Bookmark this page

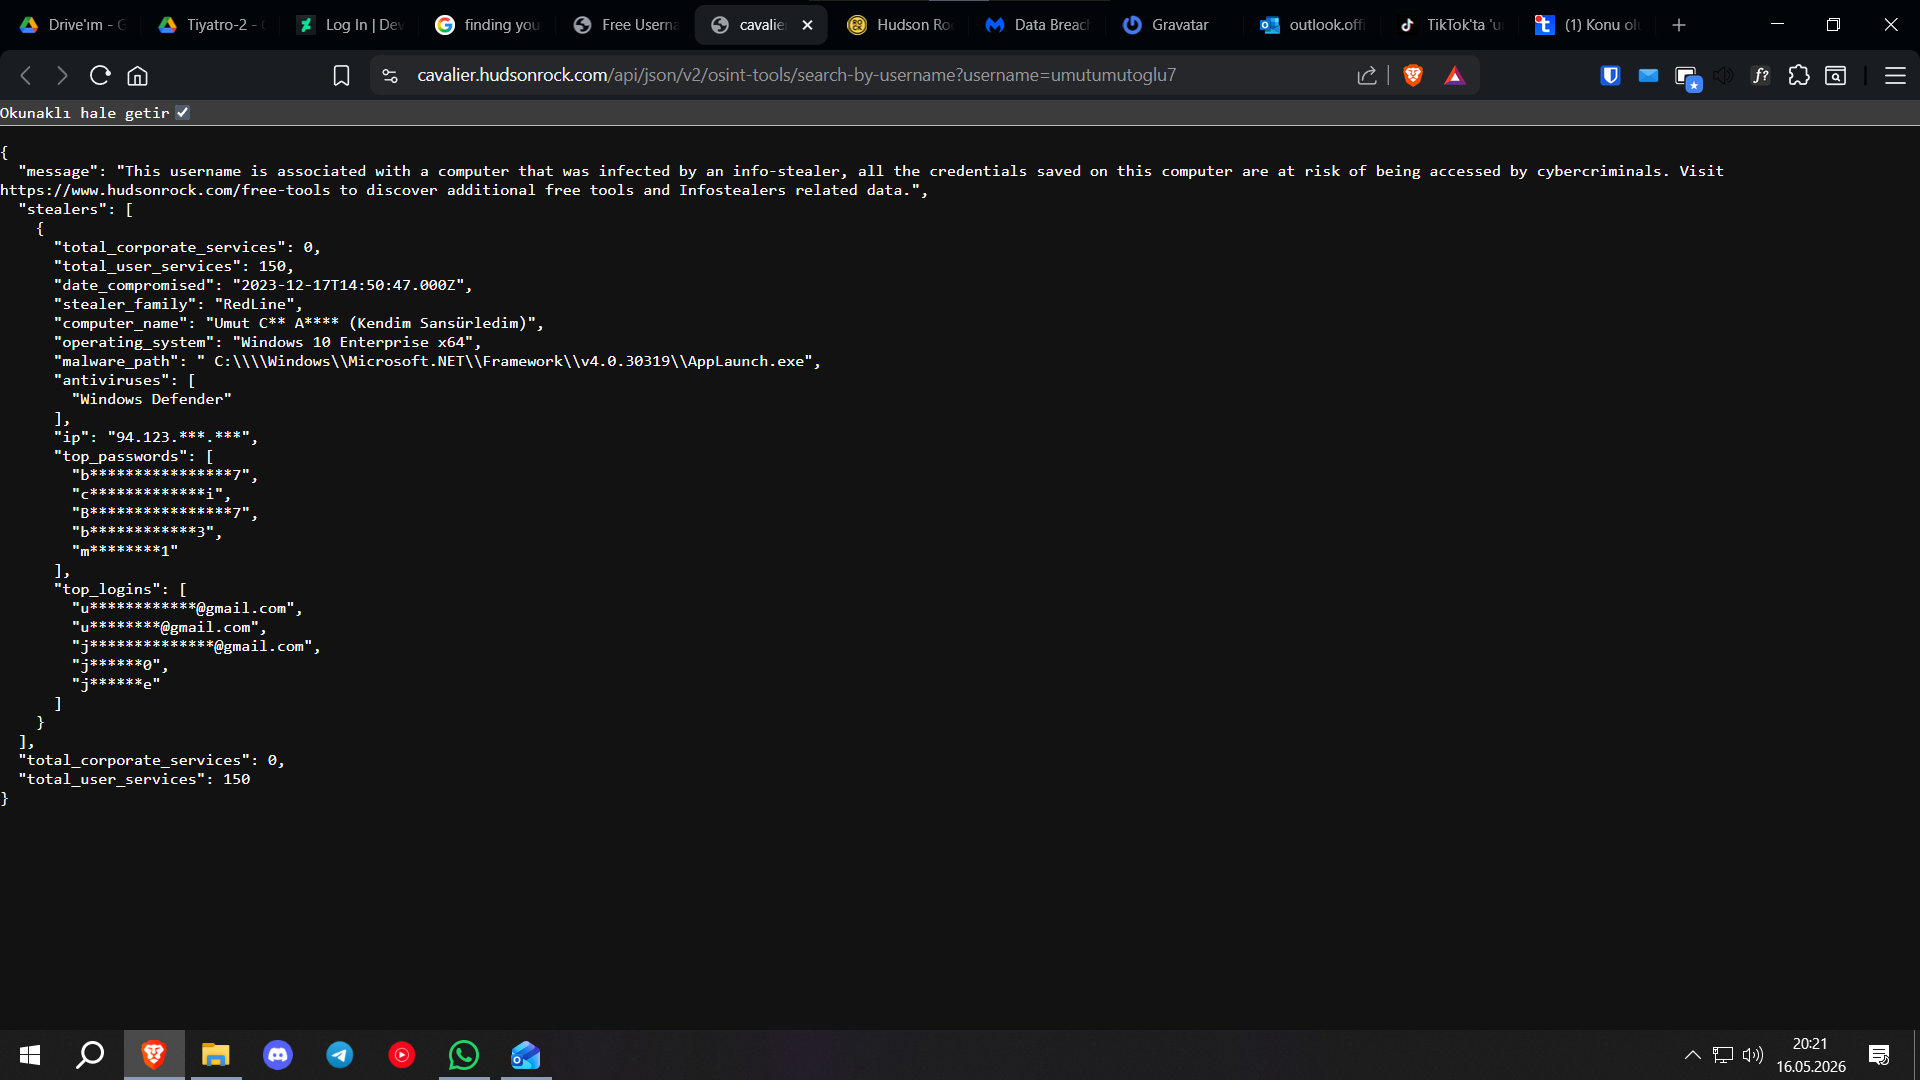[341, 75]
